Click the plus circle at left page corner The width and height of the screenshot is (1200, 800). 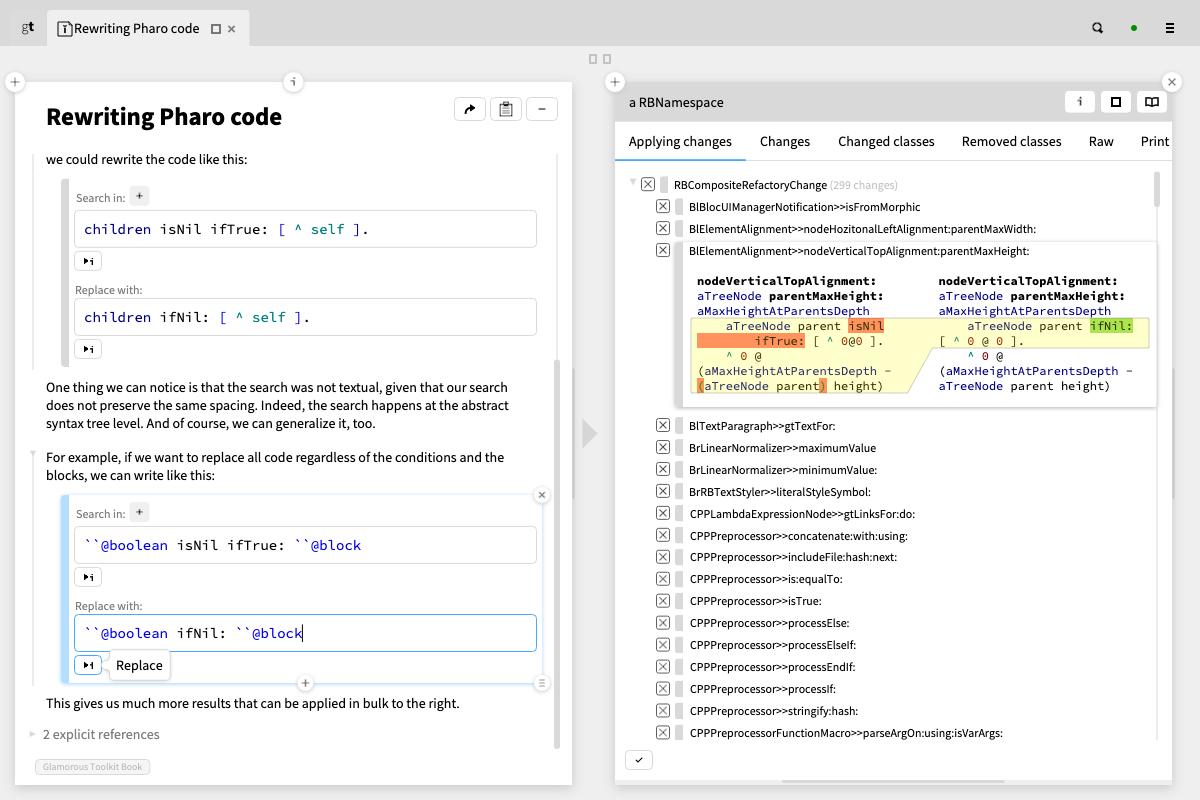(x=15, y=82)
